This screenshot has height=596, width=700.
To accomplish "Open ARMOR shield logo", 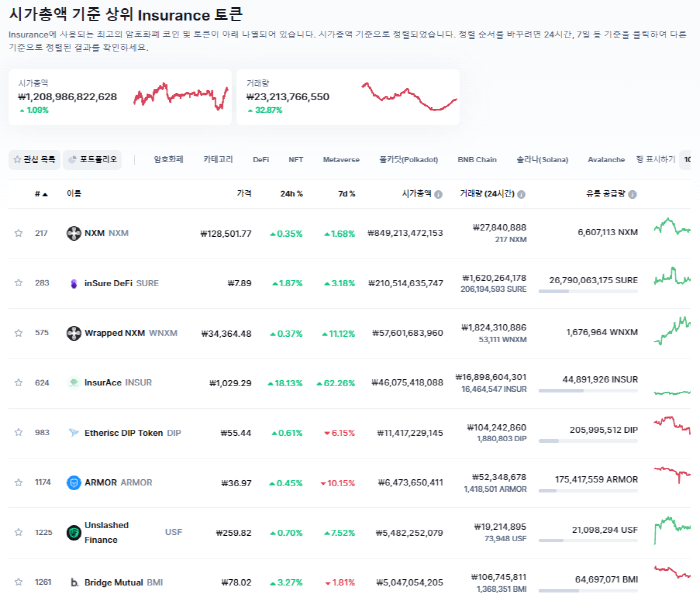I will [74, 483].
